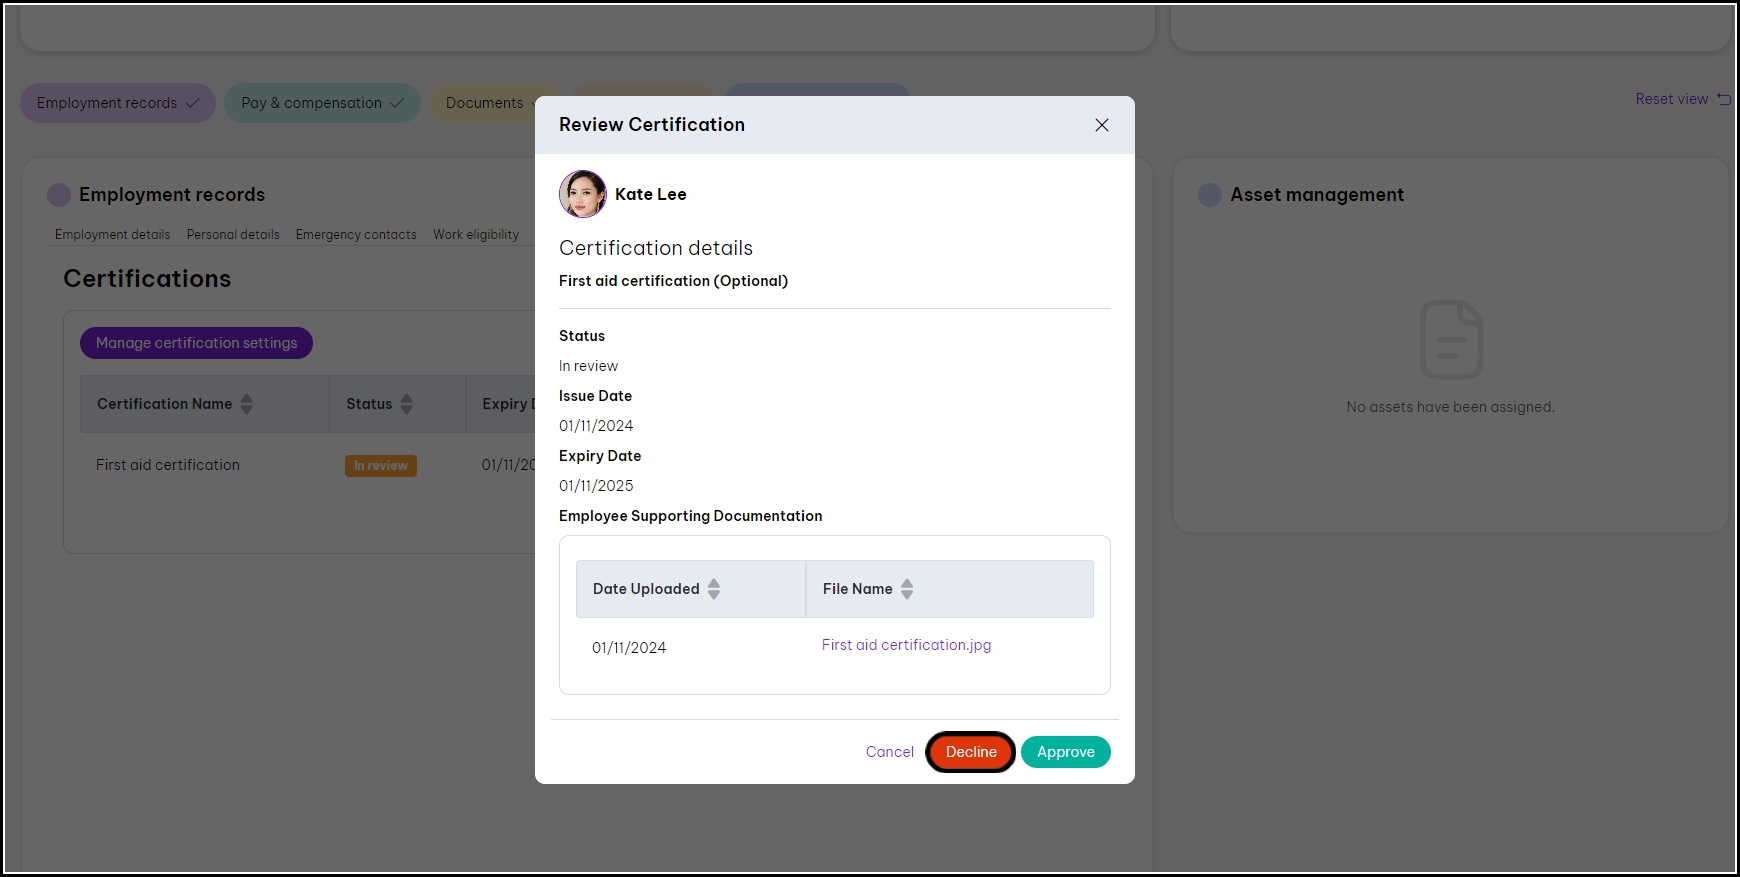Sort by File Name column arrows
The image size is (1740, 877).
906,589
